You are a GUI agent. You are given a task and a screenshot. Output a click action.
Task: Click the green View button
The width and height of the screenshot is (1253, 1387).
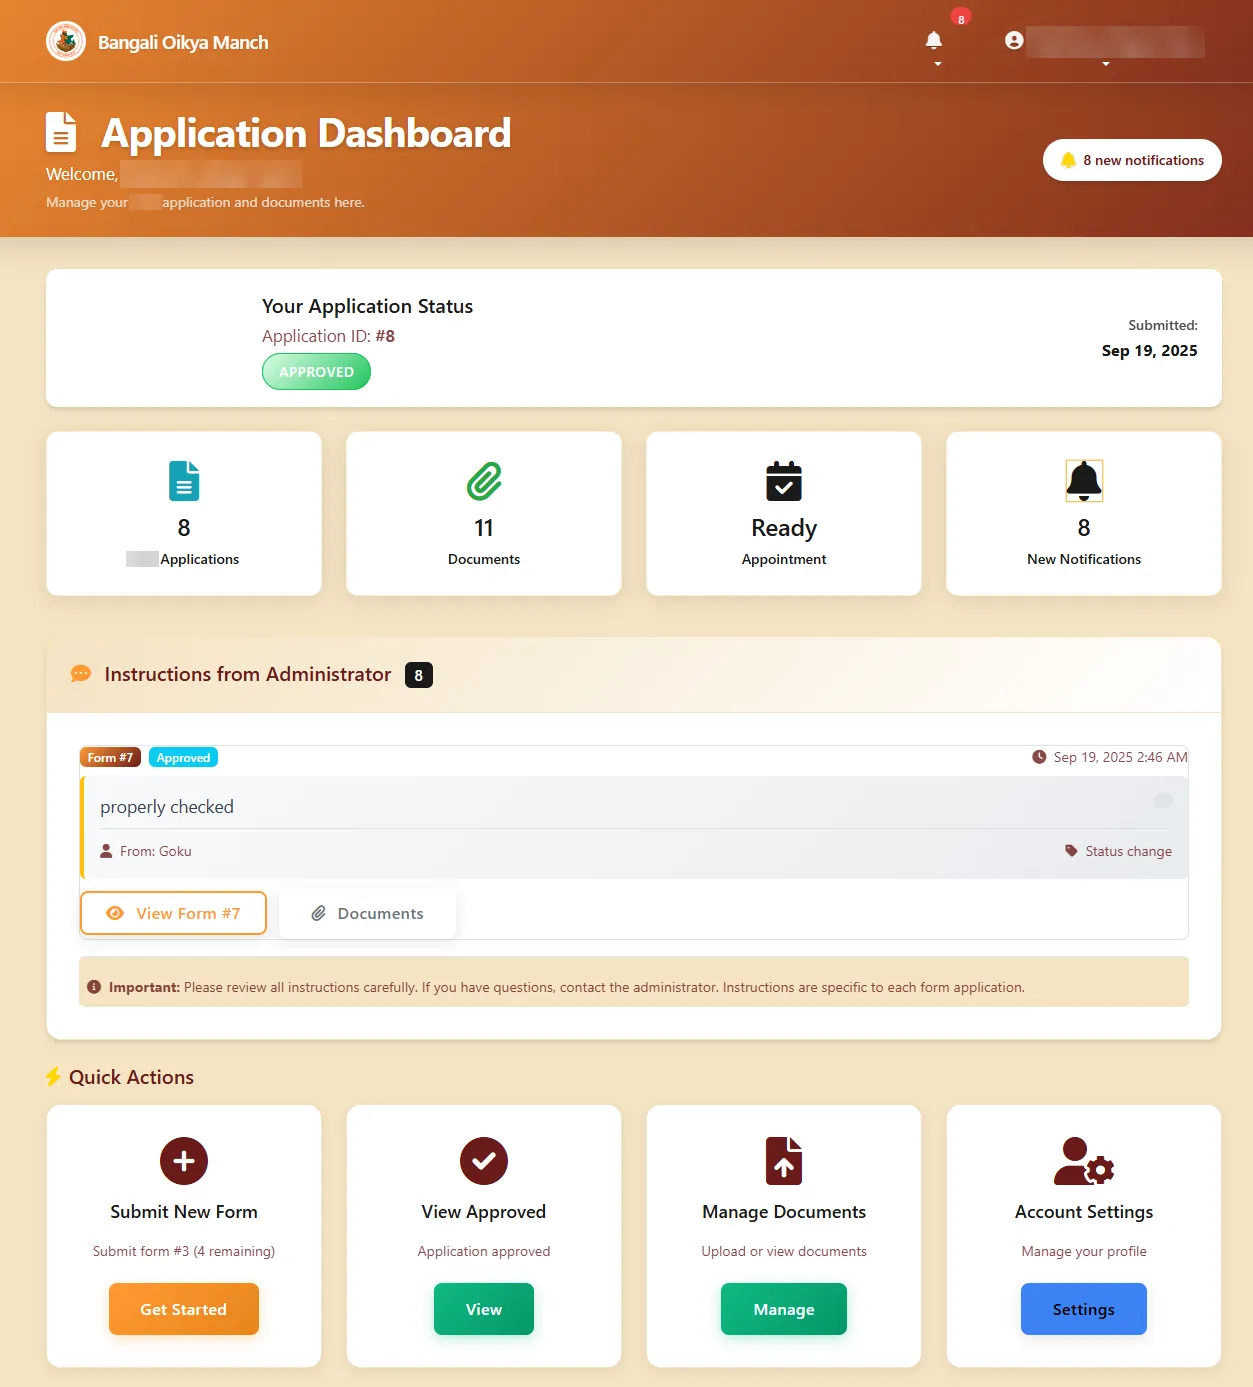point(484,1309)
